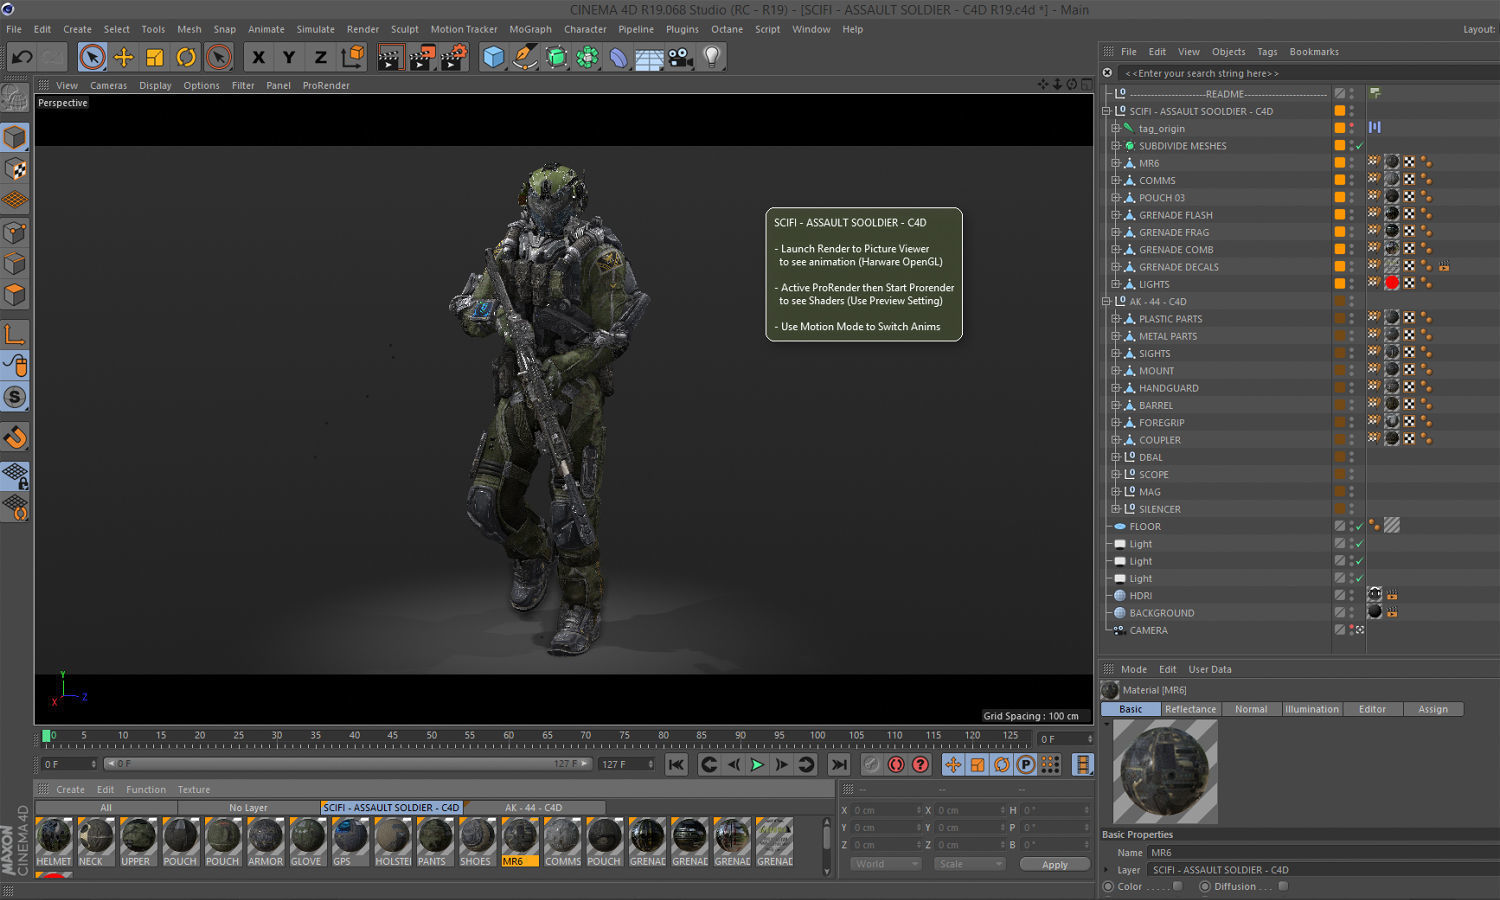Screen dimensions: 1500x900
Task: Click the Make Editable icon in left palette
Action: [15, 98]
